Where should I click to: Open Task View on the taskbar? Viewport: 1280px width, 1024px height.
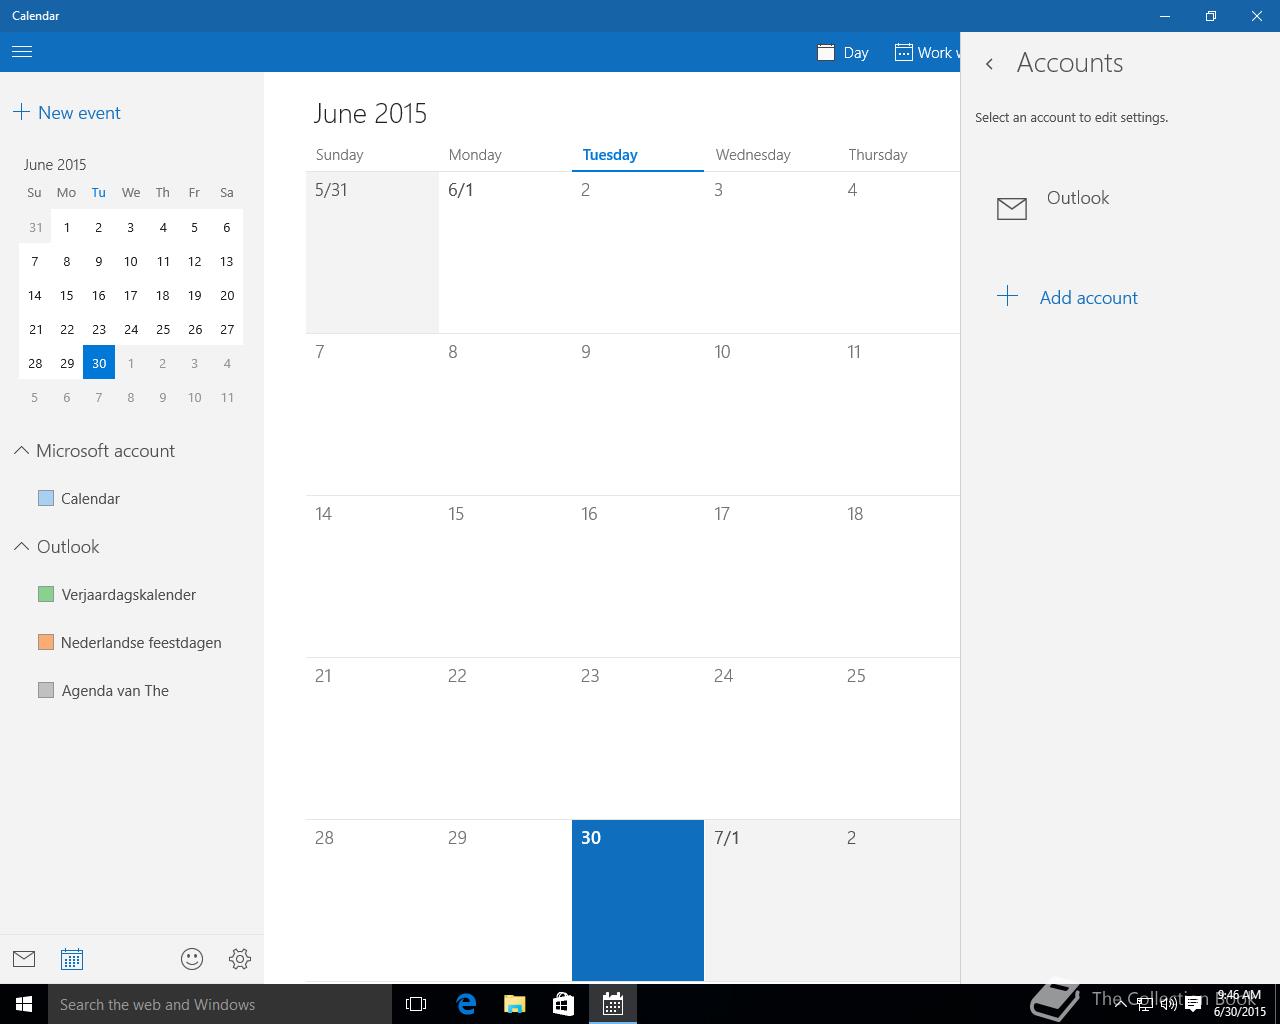[x=416, y=1004]
